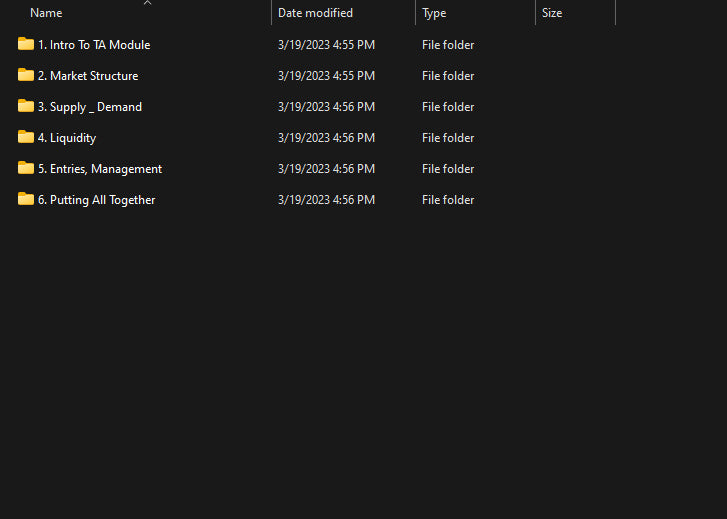Click the folder icon for Intro To TA Module
This screenshot has height=519, width=727.
click(26, 44)
